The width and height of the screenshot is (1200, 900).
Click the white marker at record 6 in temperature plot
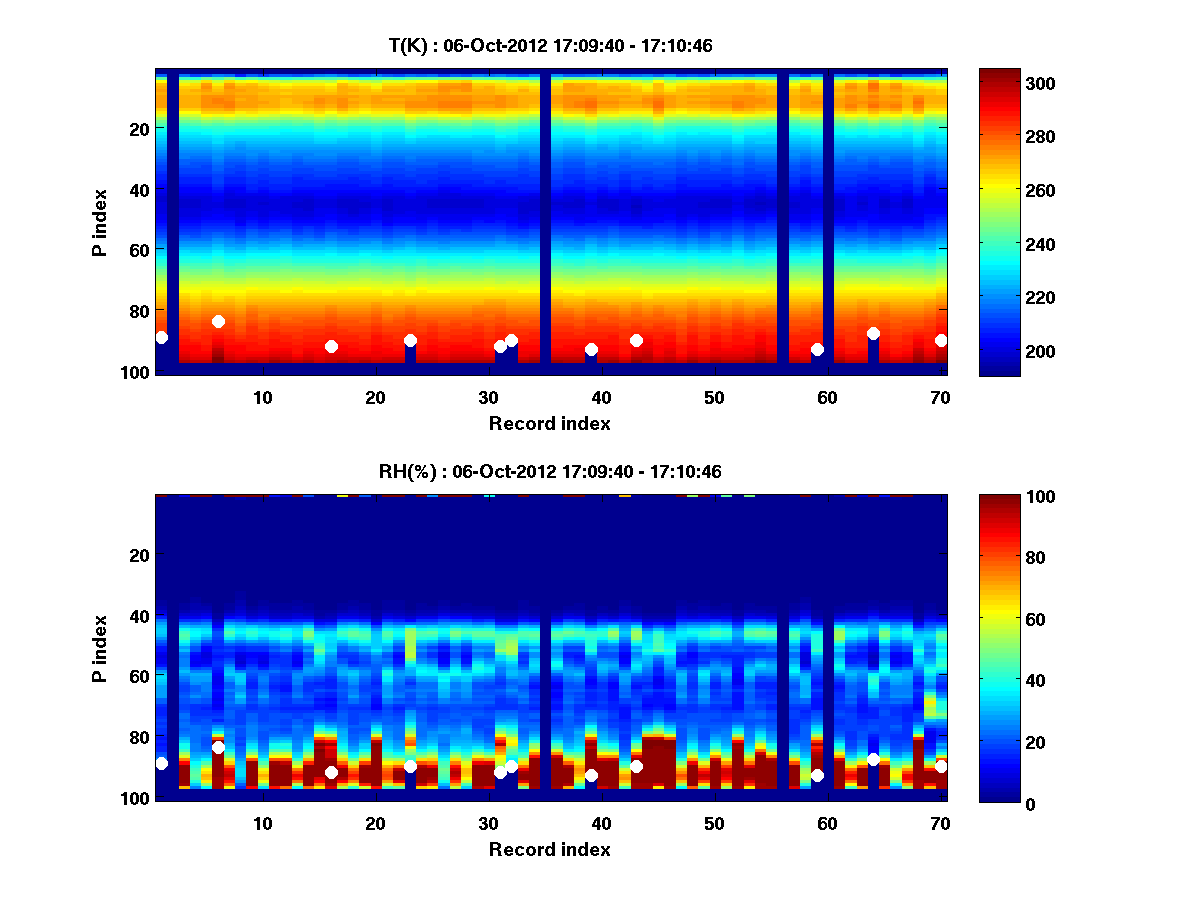coord(218,321)
